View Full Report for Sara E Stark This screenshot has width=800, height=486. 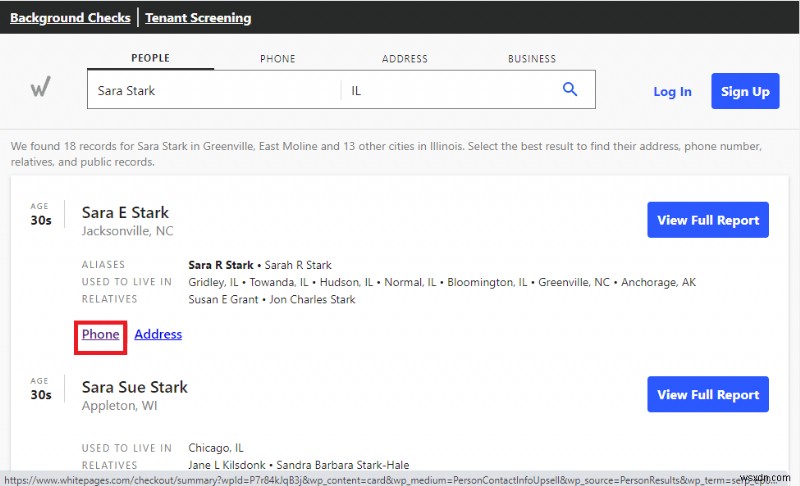coord(708,220)
